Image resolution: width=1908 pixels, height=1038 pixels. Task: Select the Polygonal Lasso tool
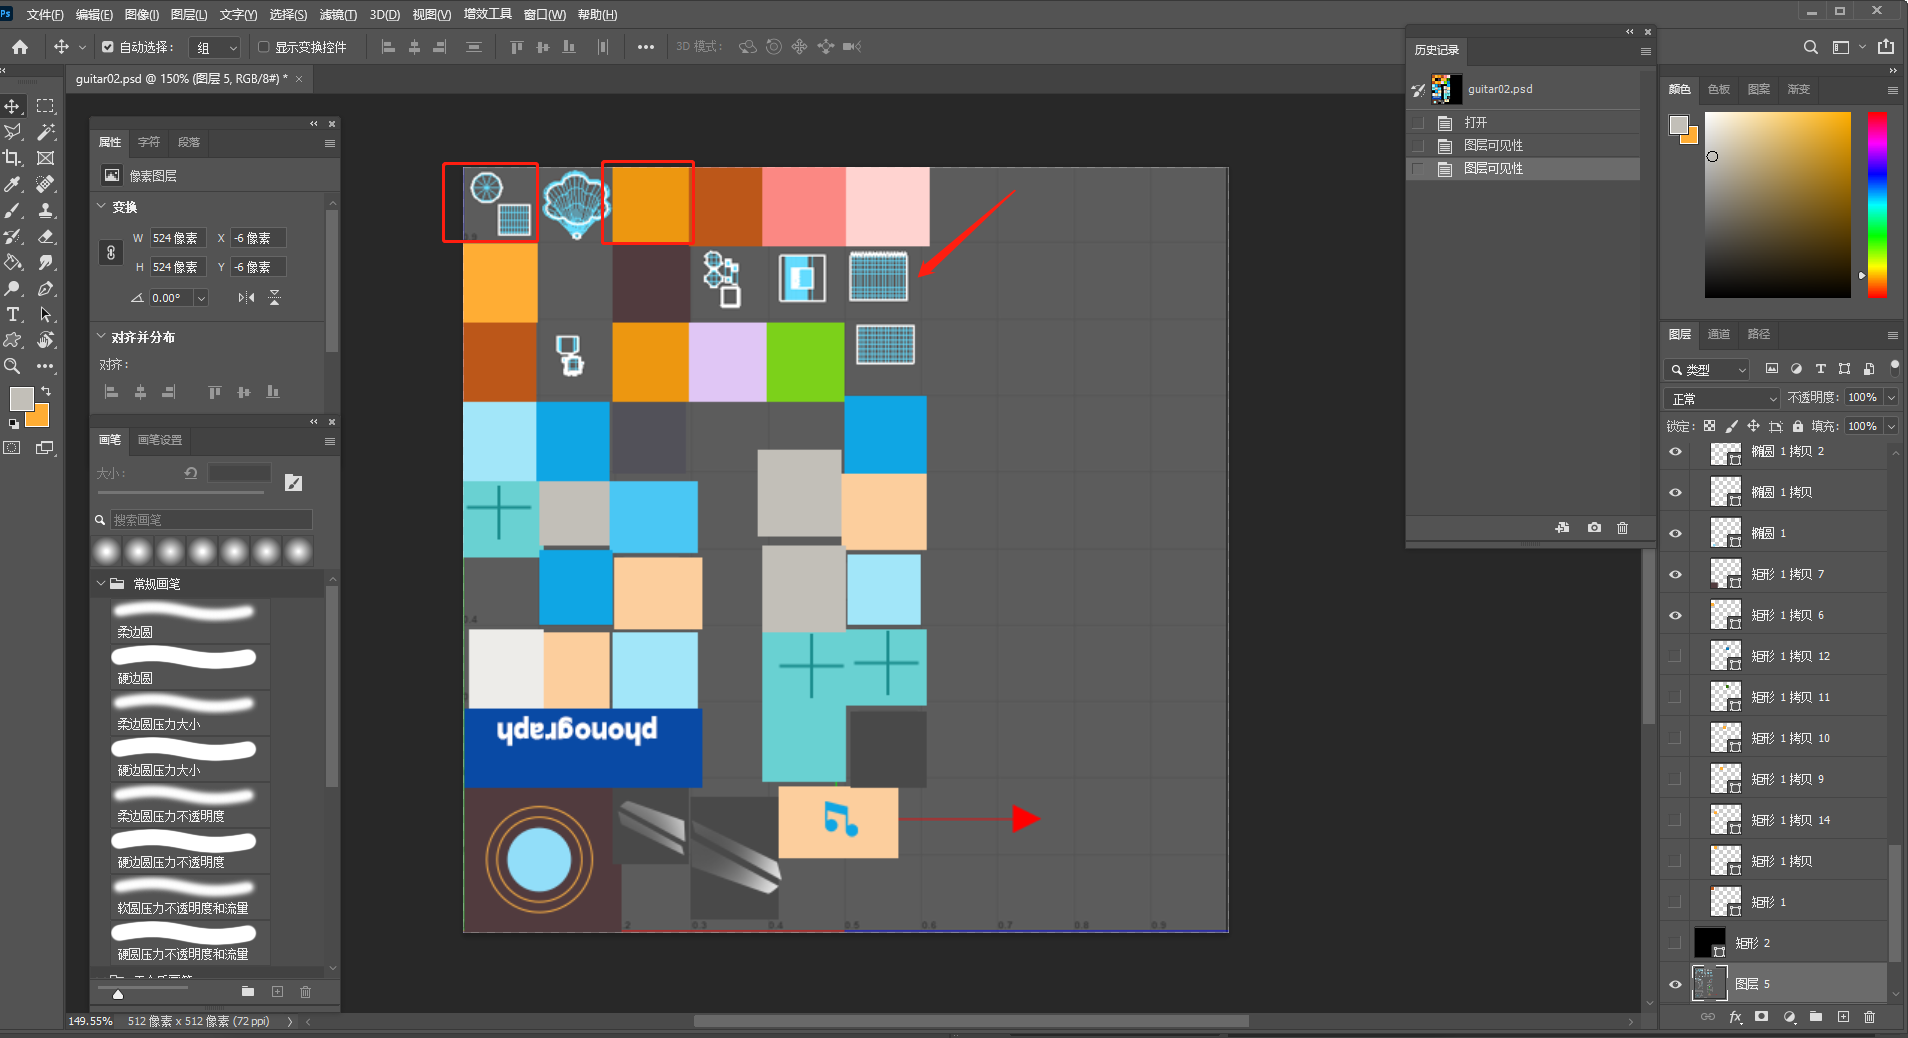[13, 132]
